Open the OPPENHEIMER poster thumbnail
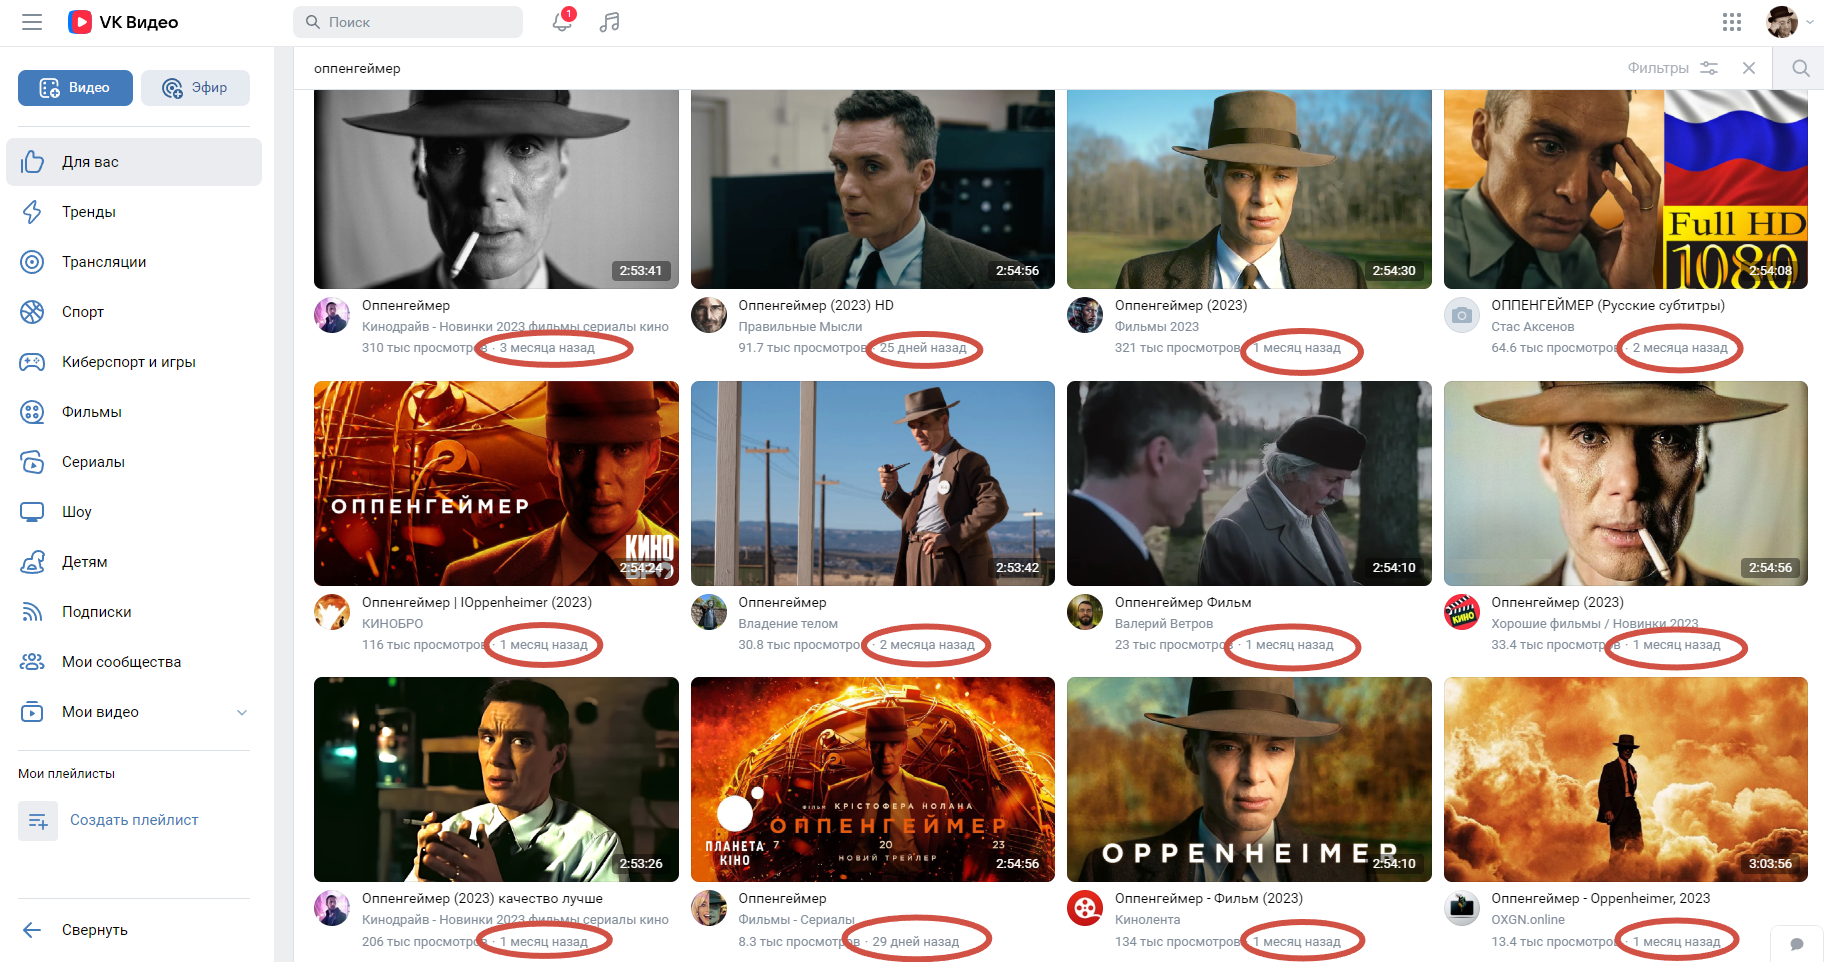The height and width of the screenshot is (962, 1824). [x=1249, y=779]
